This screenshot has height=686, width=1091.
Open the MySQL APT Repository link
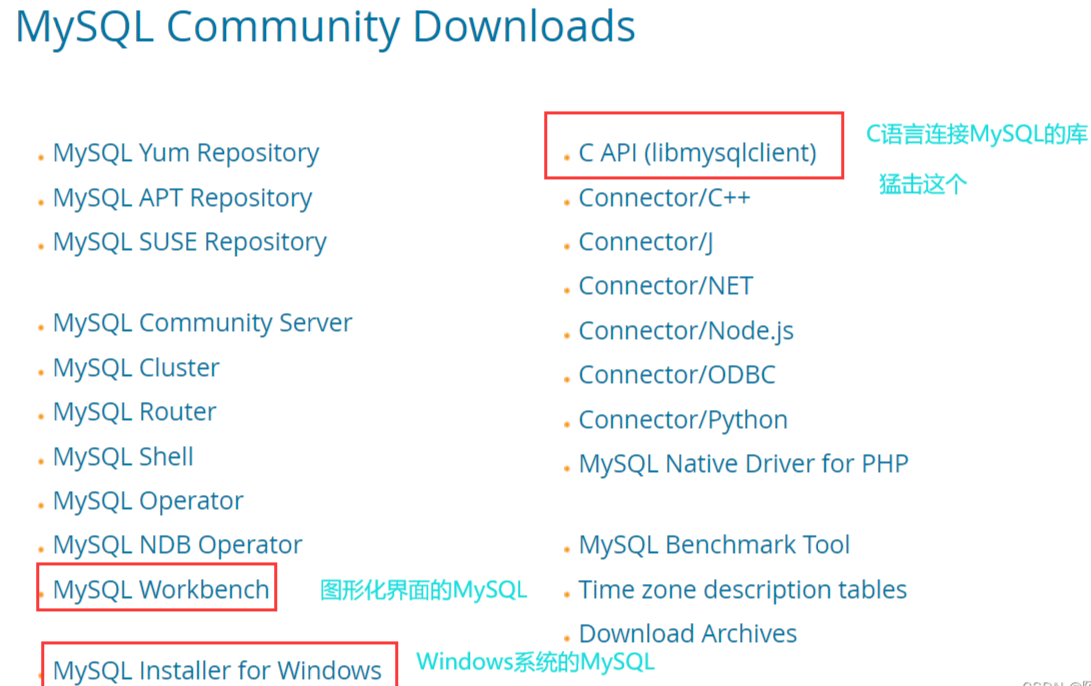click(182, 198)
